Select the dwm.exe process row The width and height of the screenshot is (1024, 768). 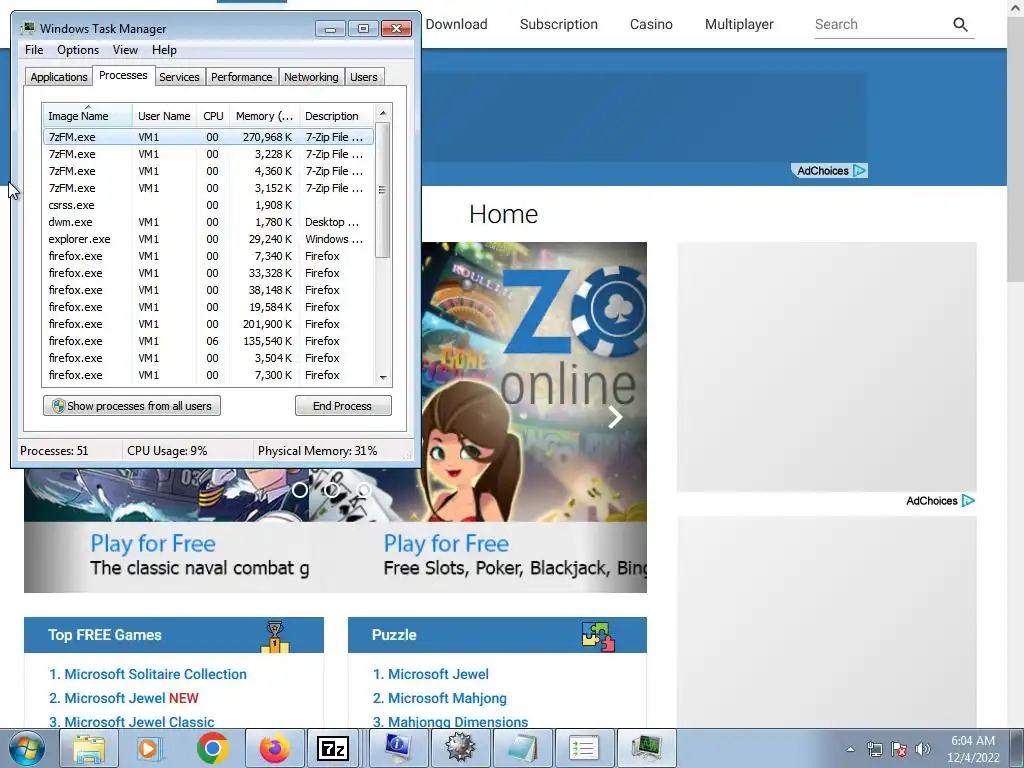tap(208, 222)
